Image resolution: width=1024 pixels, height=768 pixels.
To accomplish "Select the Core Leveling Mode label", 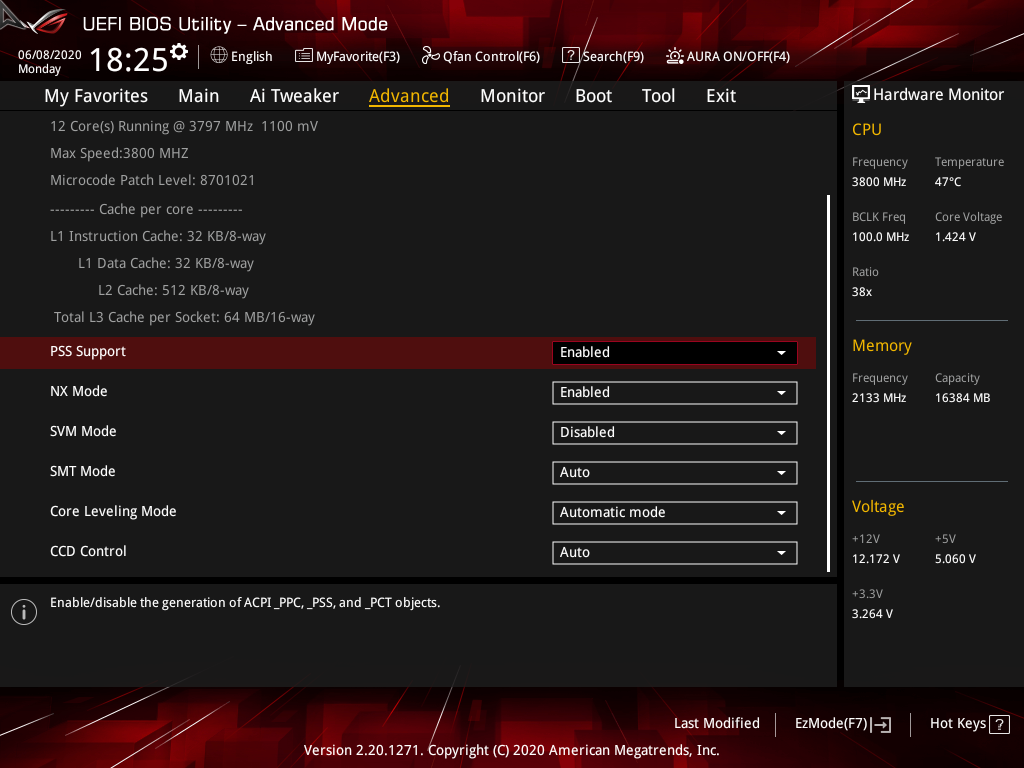I will [113, 511].
